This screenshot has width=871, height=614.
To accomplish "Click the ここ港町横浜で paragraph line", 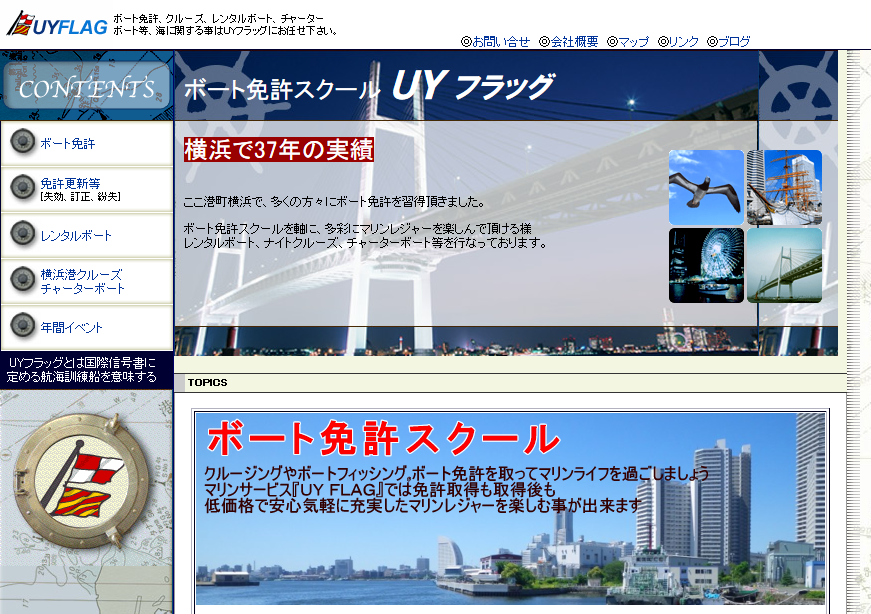I will click(334, 202).
